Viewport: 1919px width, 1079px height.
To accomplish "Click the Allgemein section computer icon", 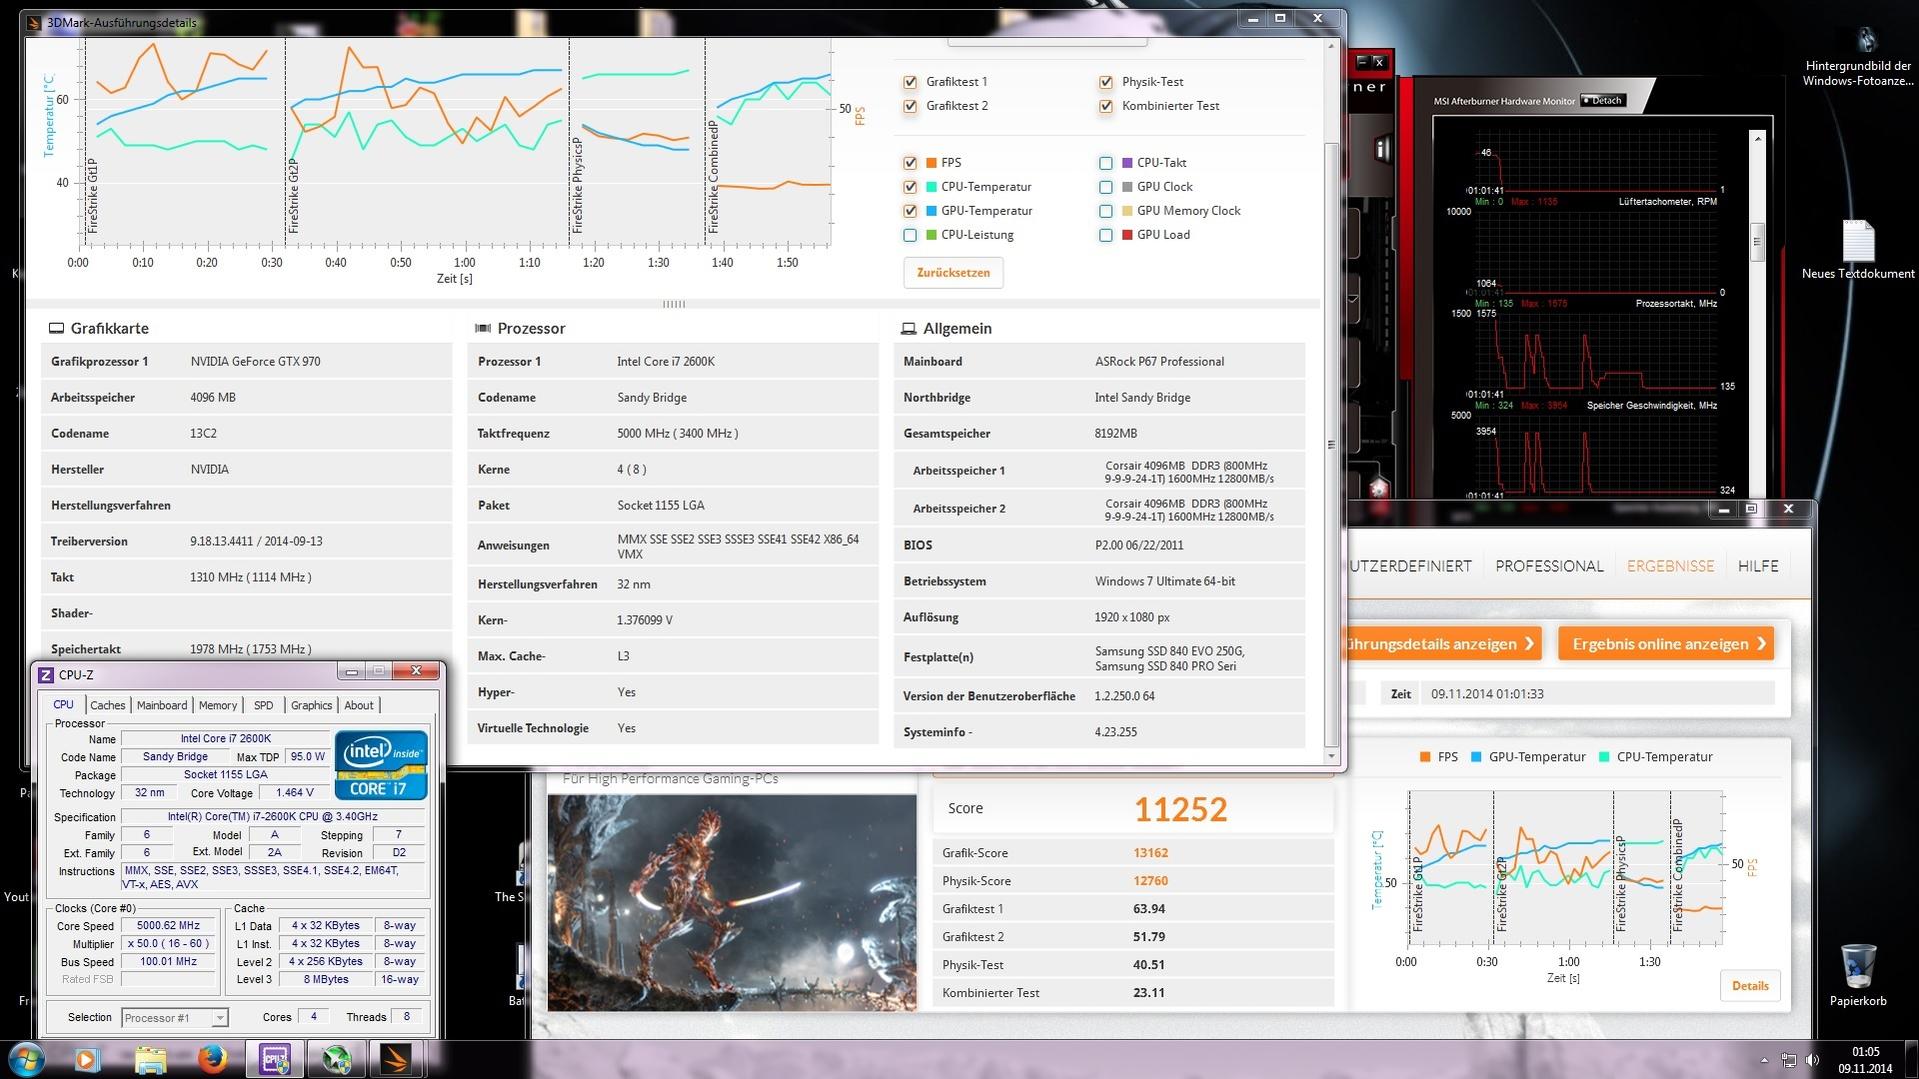I will point(908,328).
